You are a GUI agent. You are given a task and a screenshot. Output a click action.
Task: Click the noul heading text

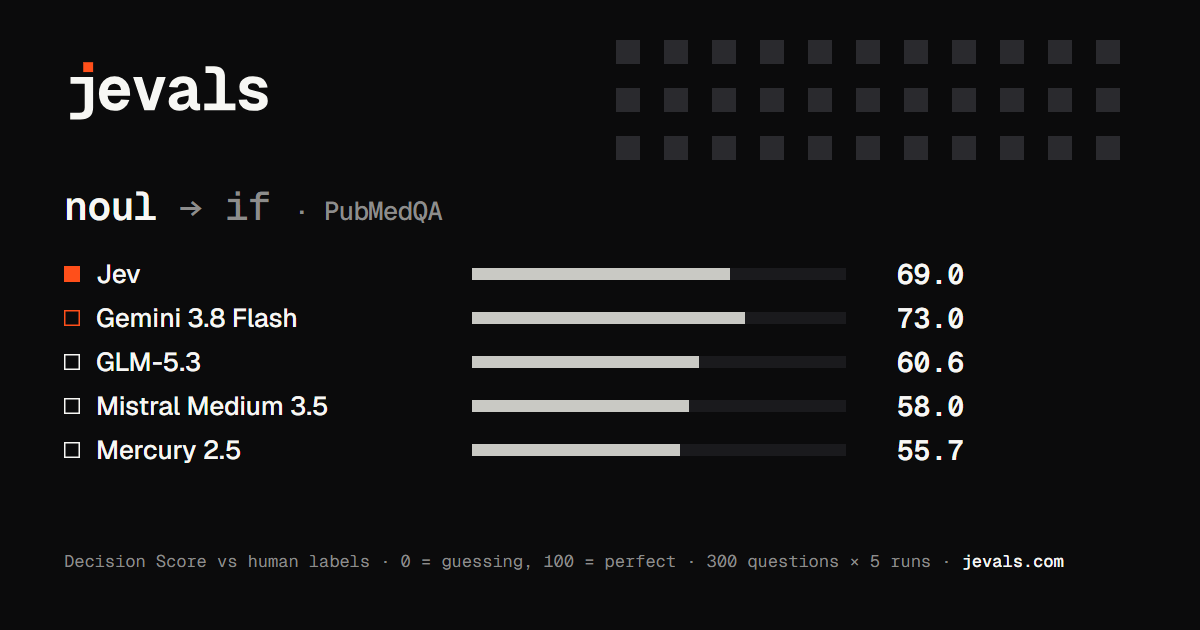tap(110, 207)
